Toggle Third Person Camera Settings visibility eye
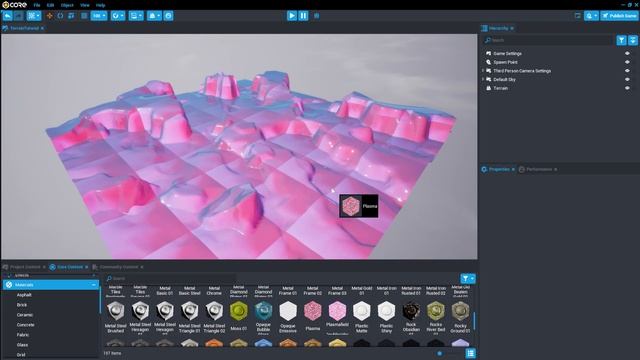Viewport: 640px width, 360px height. point(627,71)
